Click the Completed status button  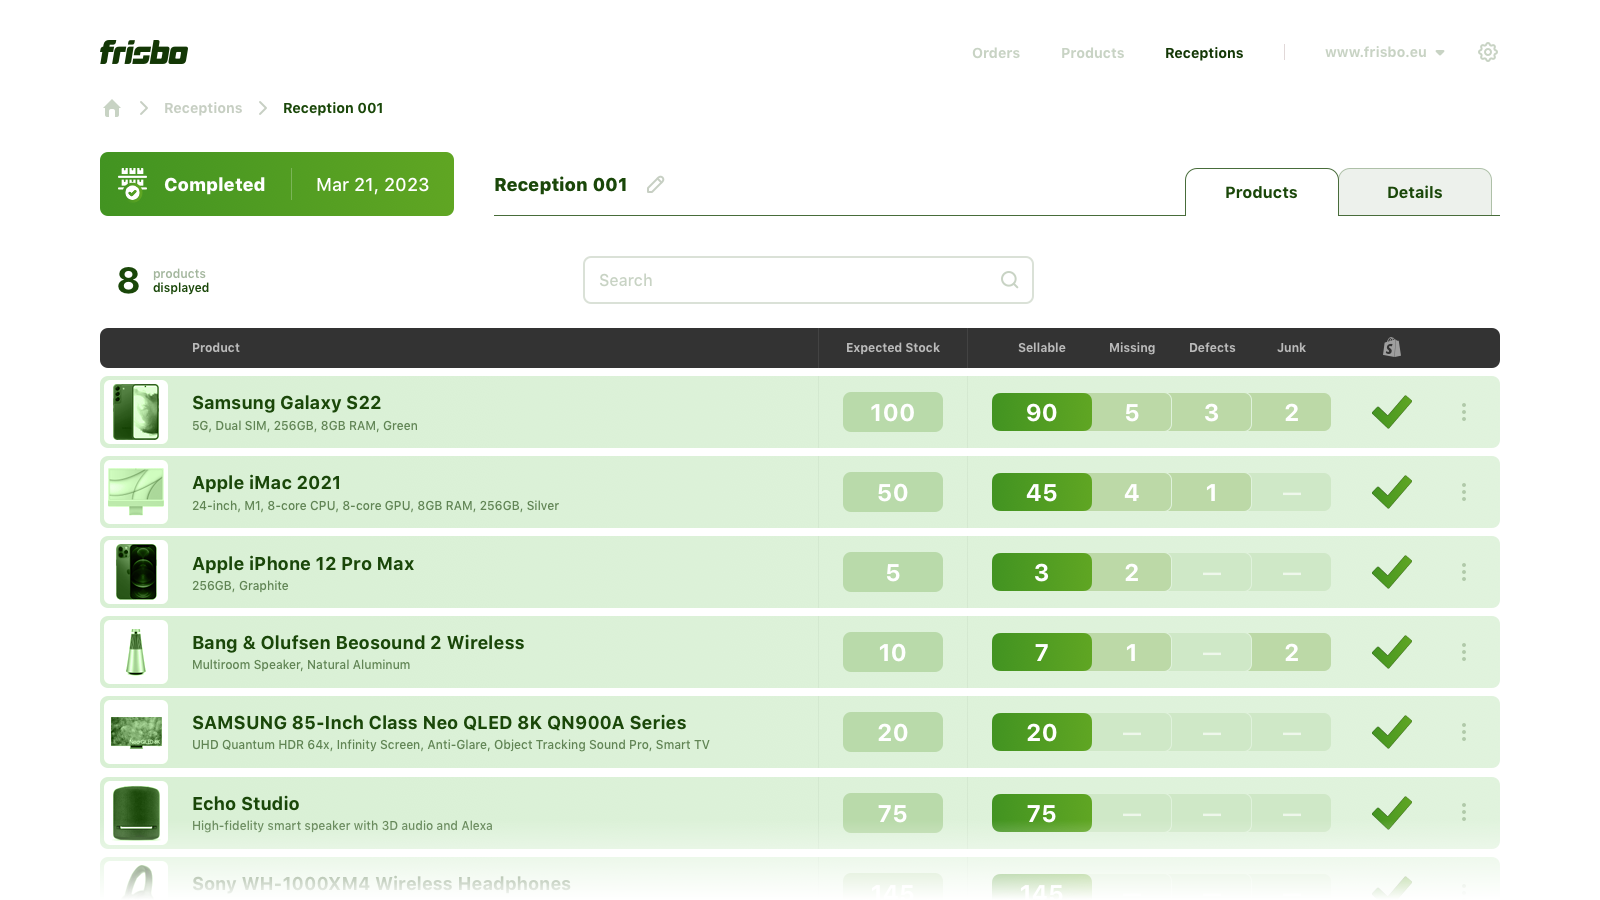pyautogui.click(x=277, y=184)
